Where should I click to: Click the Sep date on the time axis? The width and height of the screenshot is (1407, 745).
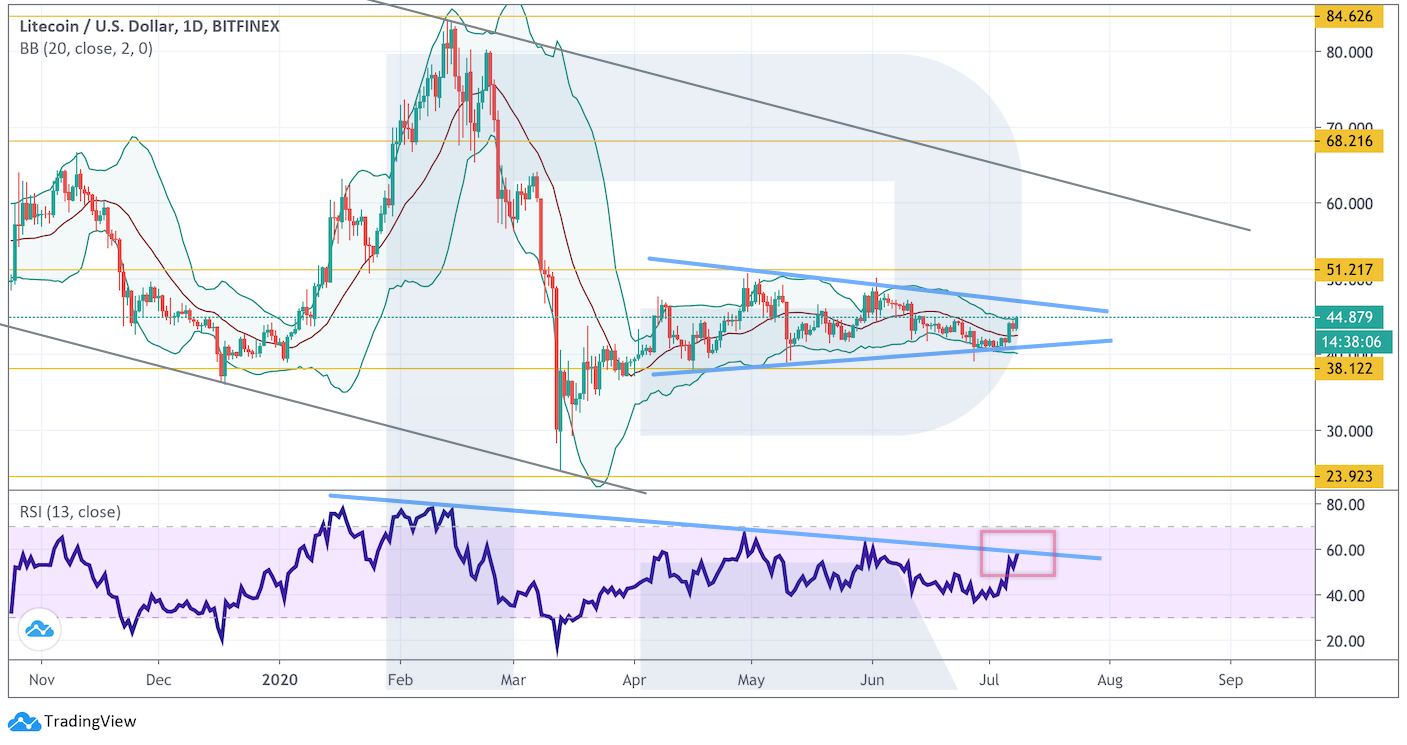click(x=1231, y=680)
